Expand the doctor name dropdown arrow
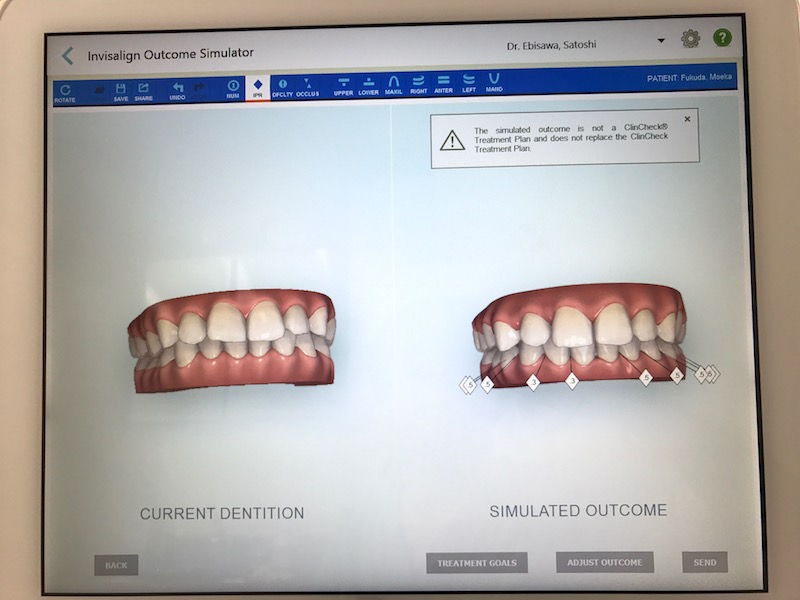This screenshot has height=600, width=800. (661, 41)
